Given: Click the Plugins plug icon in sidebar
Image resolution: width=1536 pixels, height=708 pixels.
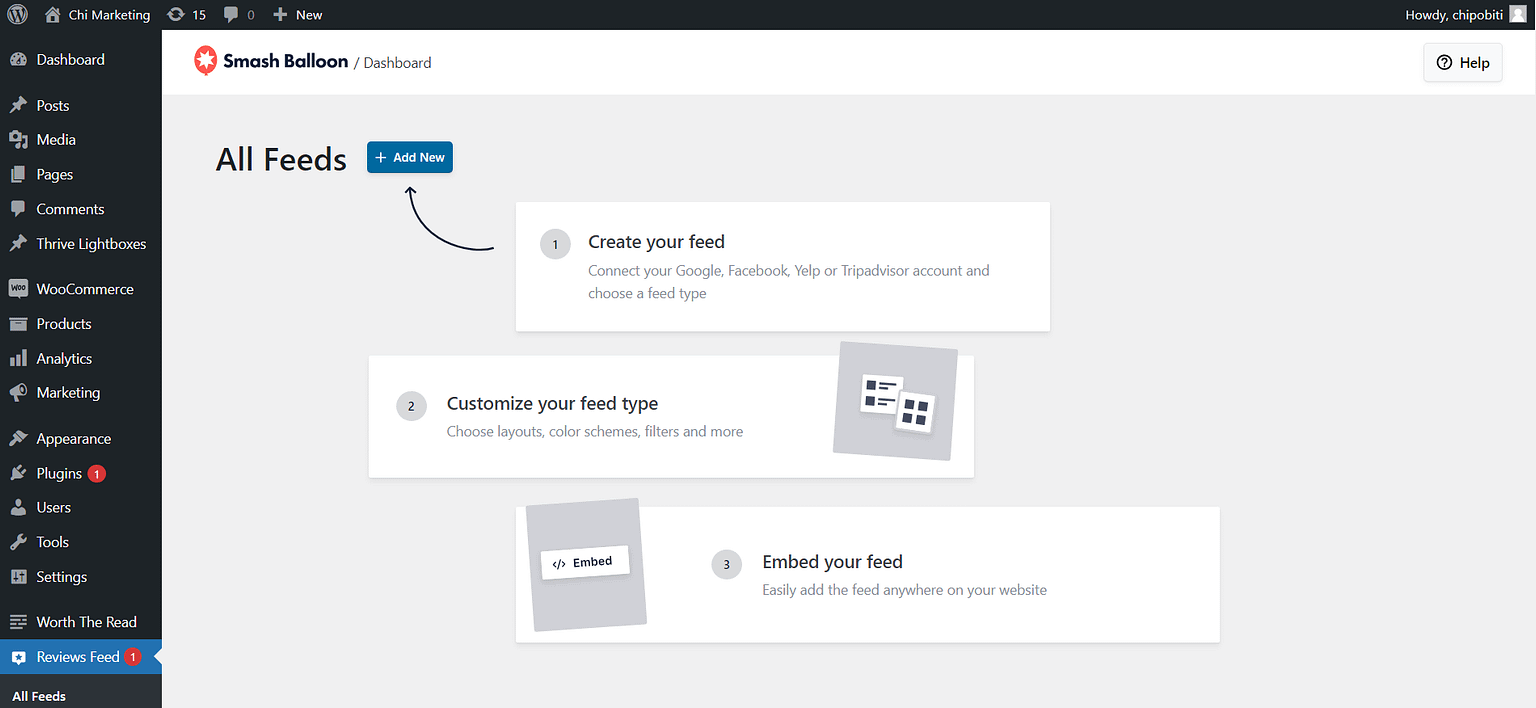Looking at the screenshot, I should coord(18,473).
